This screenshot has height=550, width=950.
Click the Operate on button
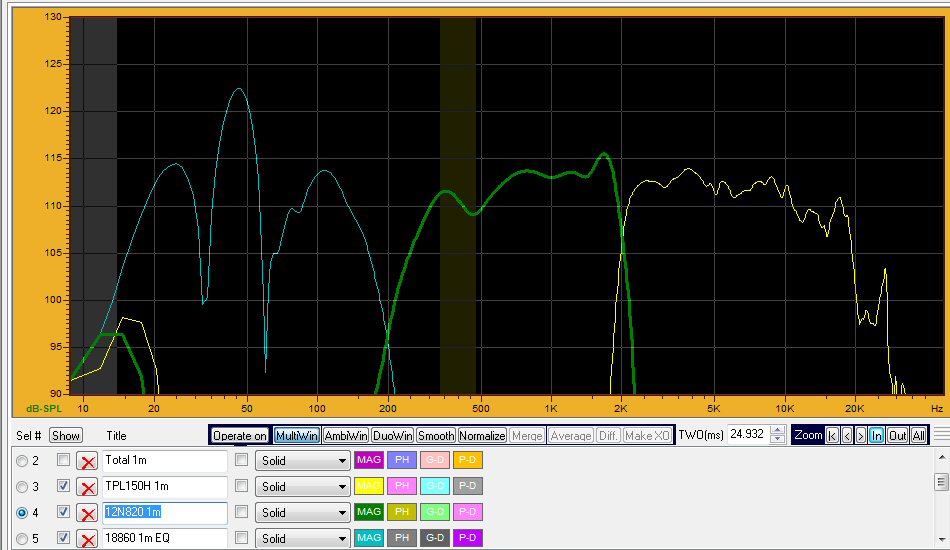240,436
